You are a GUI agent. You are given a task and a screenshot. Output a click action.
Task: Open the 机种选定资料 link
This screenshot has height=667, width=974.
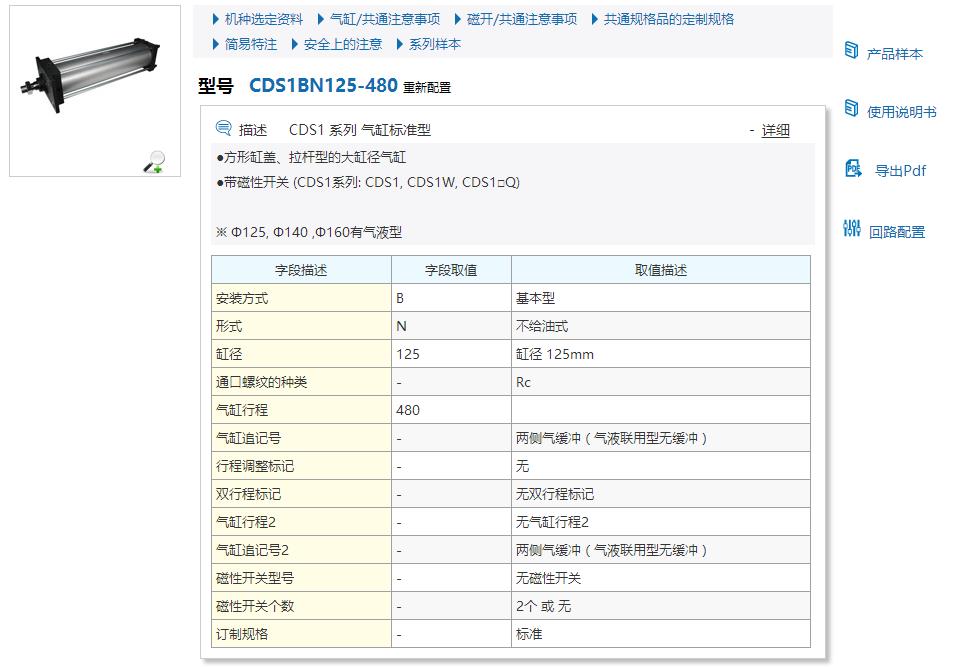pyautogui.click(x=263, y=19)
